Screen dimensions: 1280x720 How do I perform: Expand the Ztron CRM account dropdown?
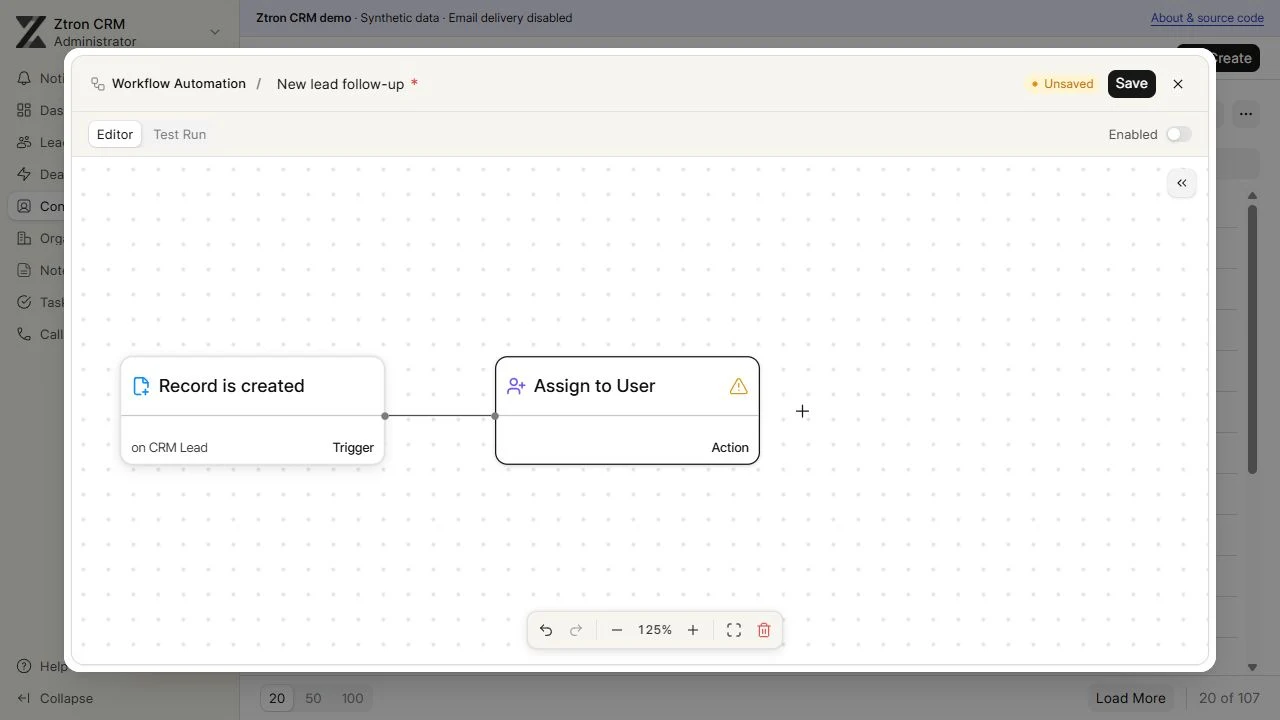214,32
